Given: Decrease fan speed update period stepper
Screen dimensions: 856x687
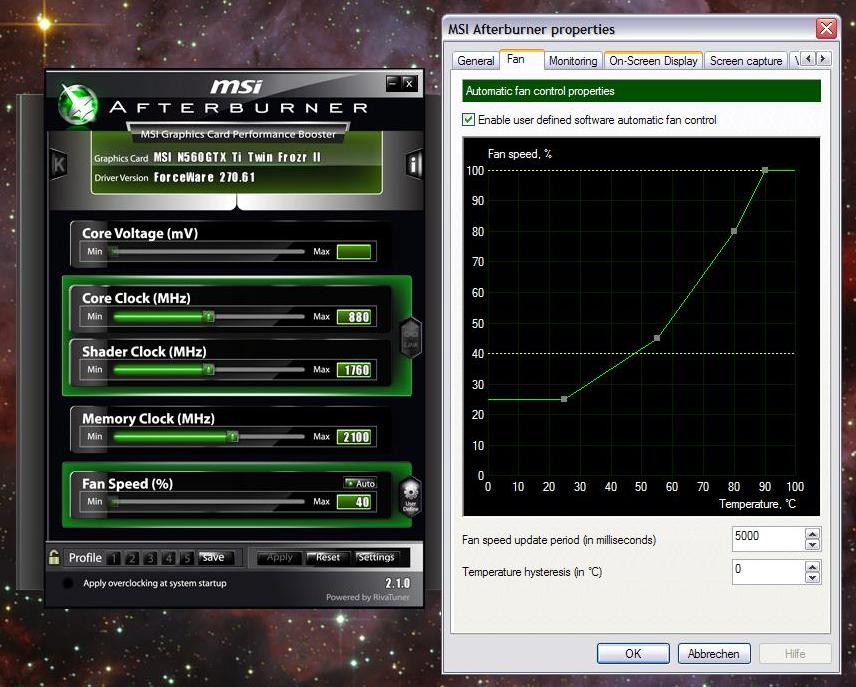Looking at the screenshot, I should 812,544.
